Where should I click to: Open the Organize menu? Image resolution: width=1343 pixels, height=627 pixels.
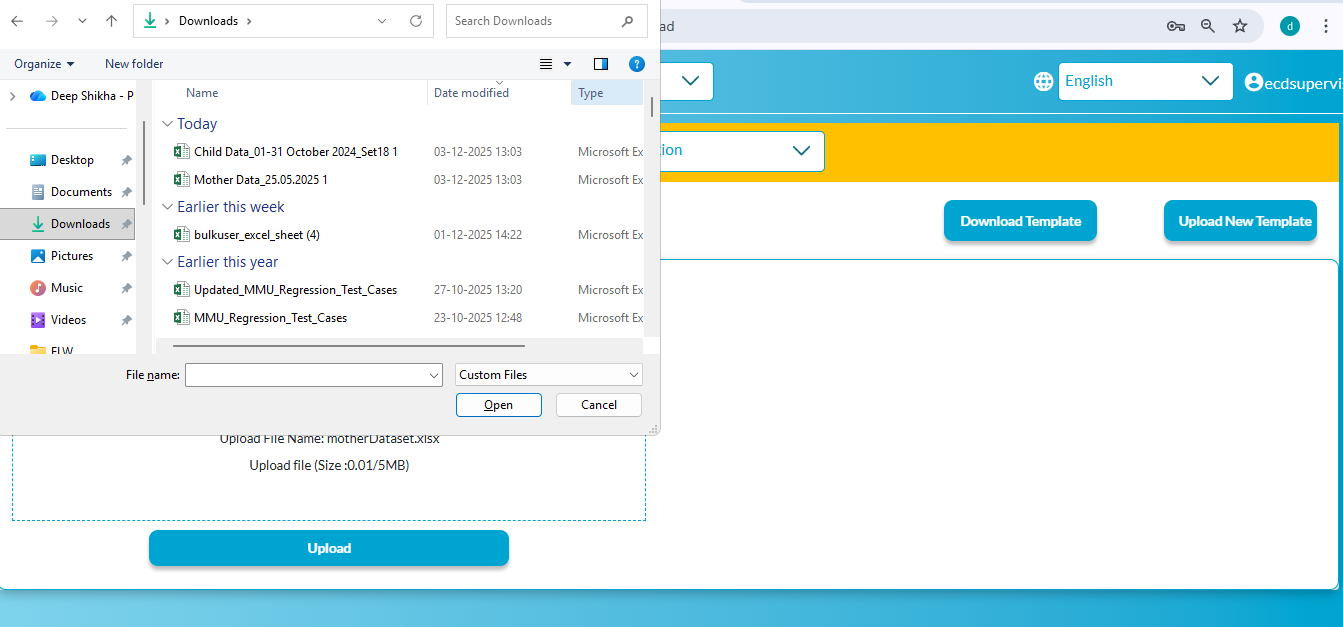pos(44,64)
